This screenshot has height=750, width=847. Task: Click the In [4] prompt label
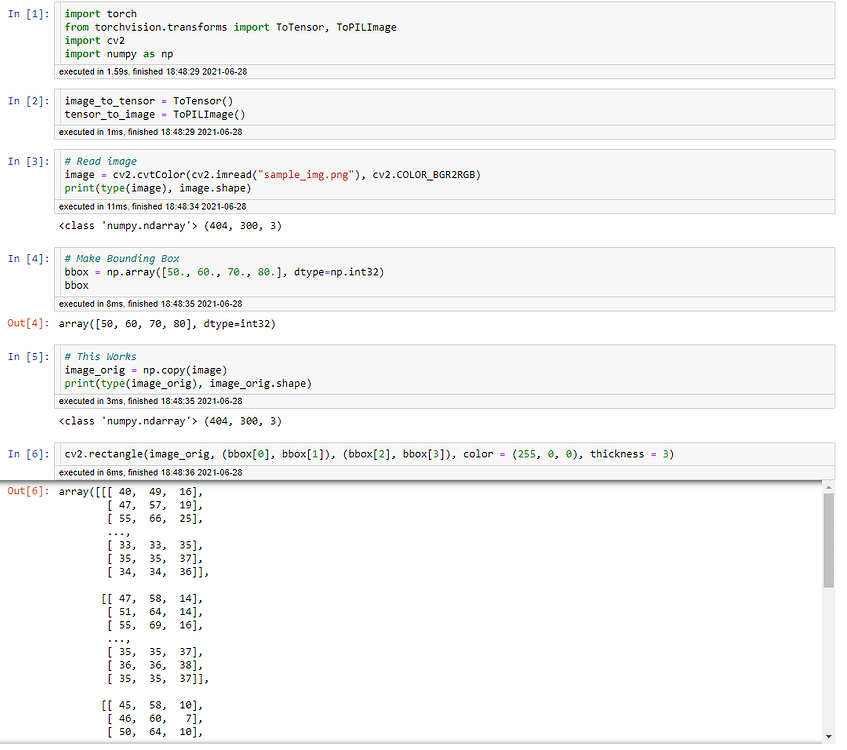point(28,259)
